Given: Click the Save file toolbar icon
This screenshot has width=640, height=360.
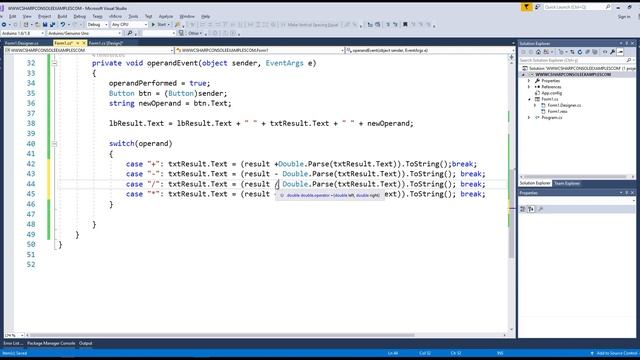Looking at the screenshot, I should (x=45, y=24).
